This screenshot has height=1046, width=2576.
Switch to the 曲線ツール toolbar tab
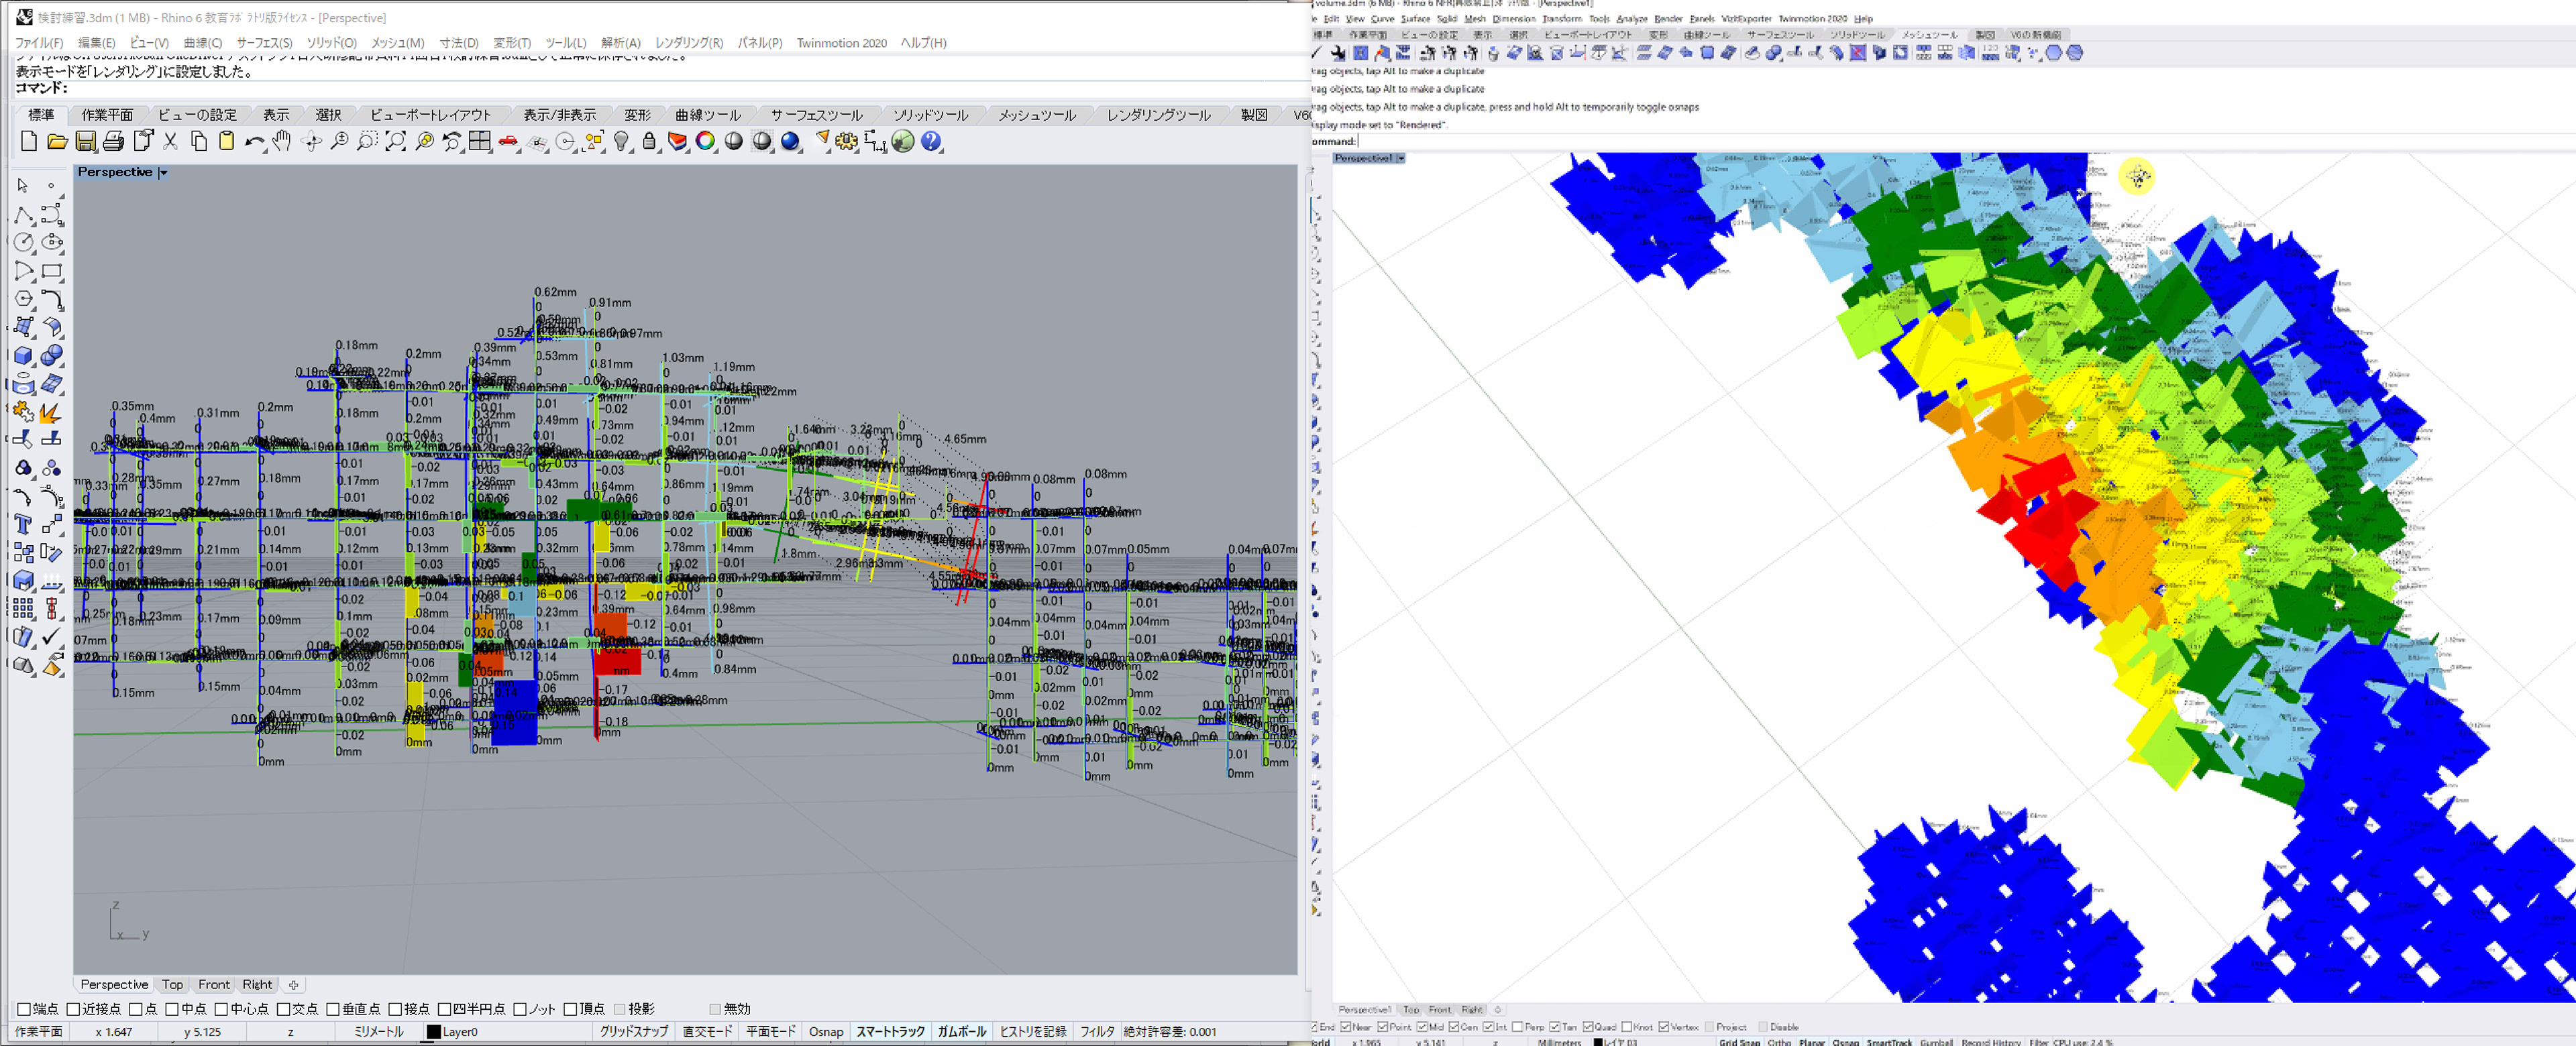(x=708, y=115)
